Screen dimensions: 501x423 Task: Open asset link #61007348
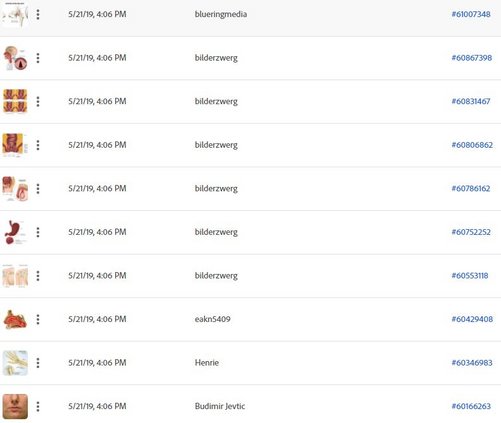(471, 14)
